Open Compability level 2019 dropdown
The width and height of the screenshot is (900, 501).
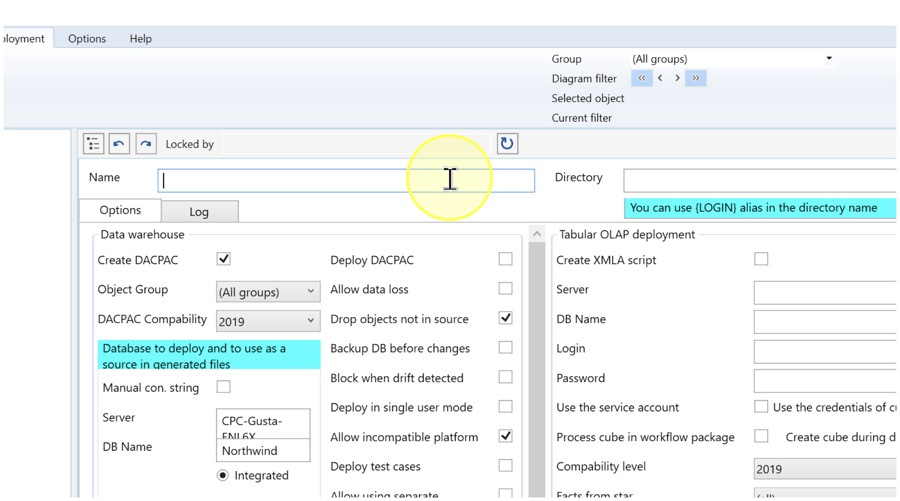[825, 469]
